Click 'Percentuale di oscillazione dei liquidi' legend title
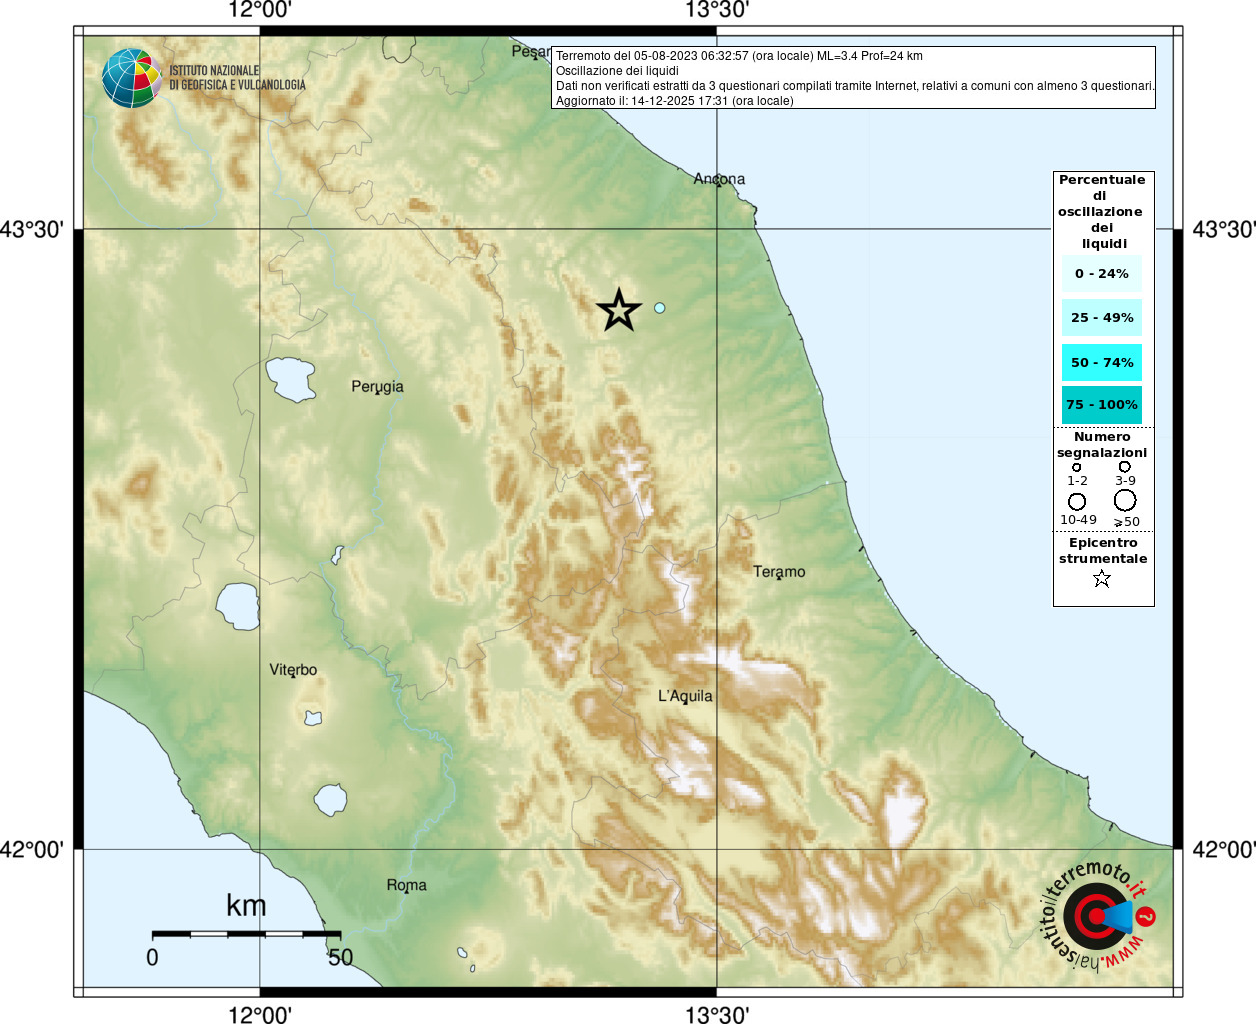 (x=1102, y=211)
